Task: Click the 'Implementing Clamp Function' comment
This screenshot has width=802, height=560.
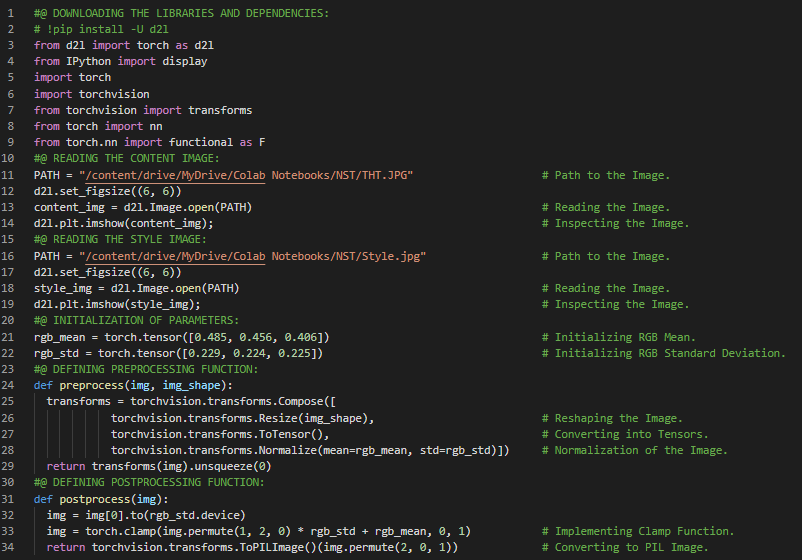Action: 644,531
